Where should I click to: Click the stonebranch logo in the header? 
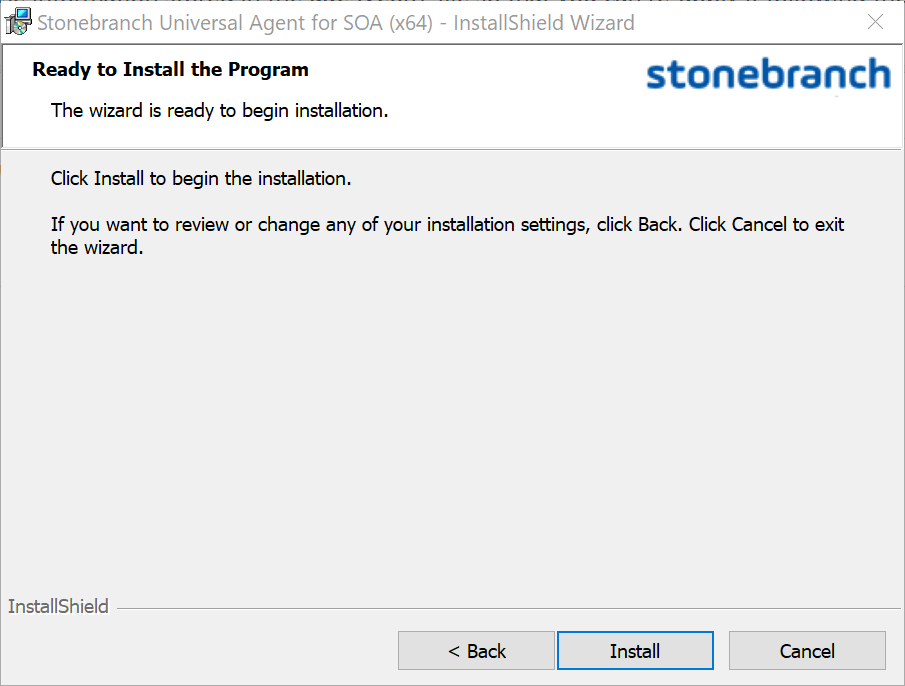(x=767, y=75)
